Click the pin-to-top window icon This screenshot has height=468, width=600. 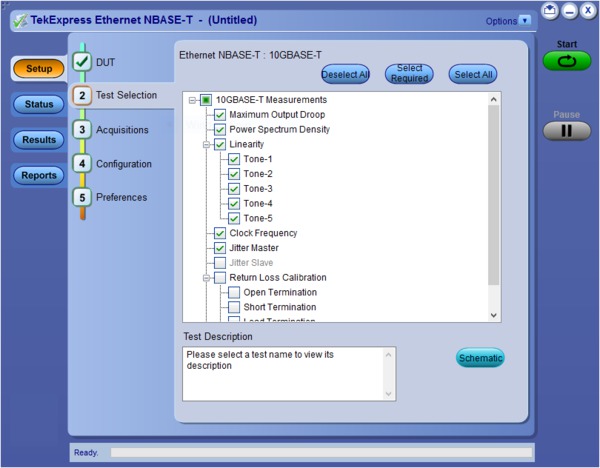coord(550,11)
